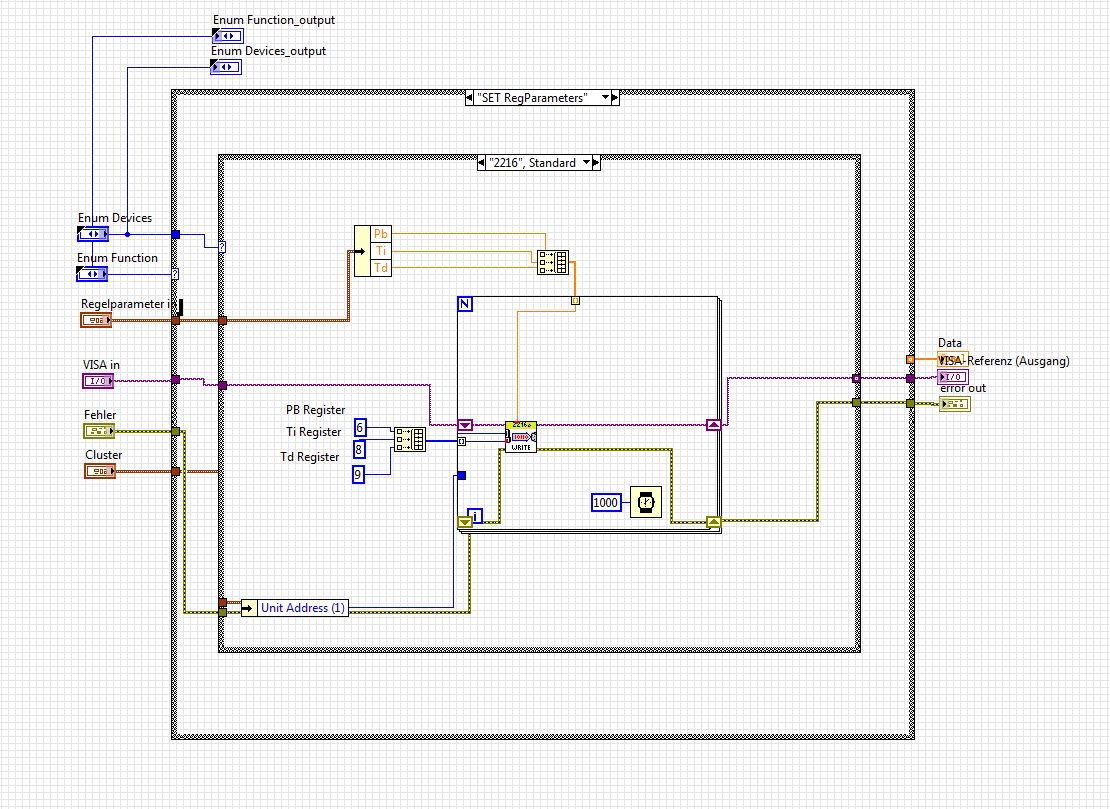Select the VISA-Referenz (Ausgang) indicator terminal
This screenshot has height=809, width=1110.
(952, 377)
